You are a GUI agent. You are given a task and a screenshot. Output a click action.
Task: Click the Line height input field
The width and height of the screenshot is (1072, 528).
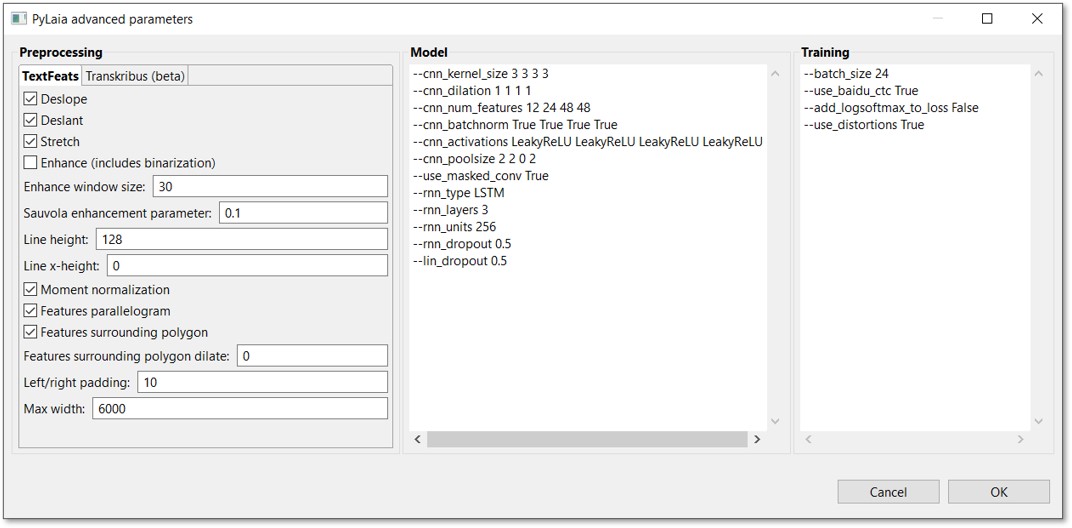(x=241, y=239)
